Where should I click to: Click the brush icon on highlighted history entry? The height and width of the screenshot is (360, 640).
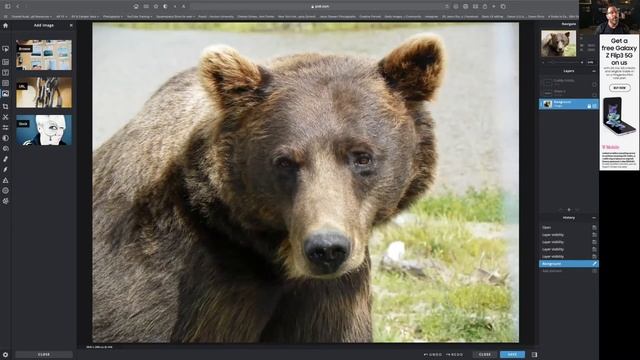click(594, 264)
